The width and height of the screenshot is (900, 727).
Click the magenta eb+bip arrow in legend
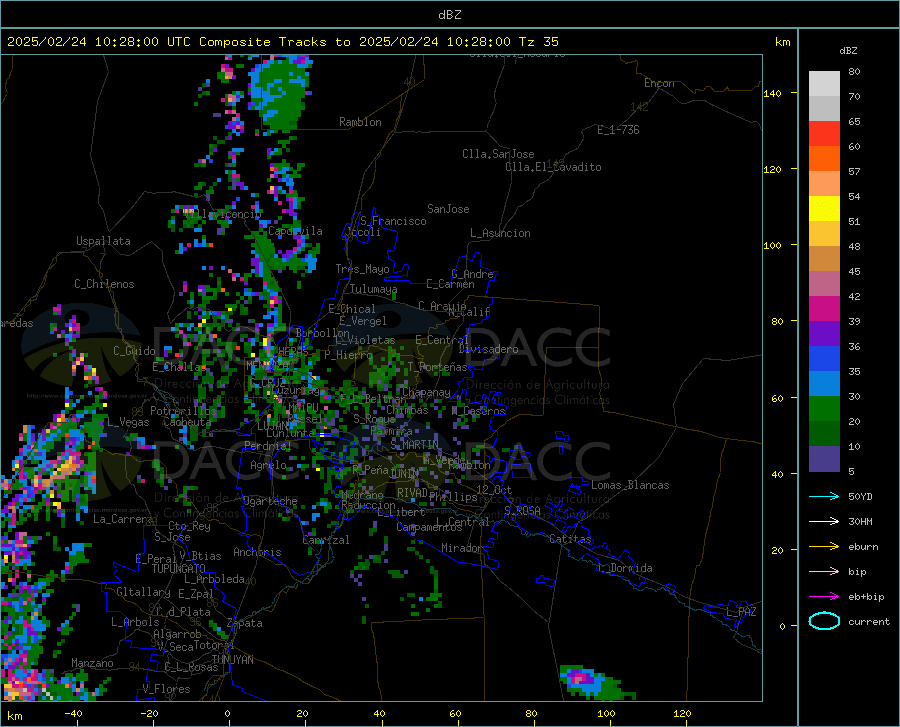point(824,597)
